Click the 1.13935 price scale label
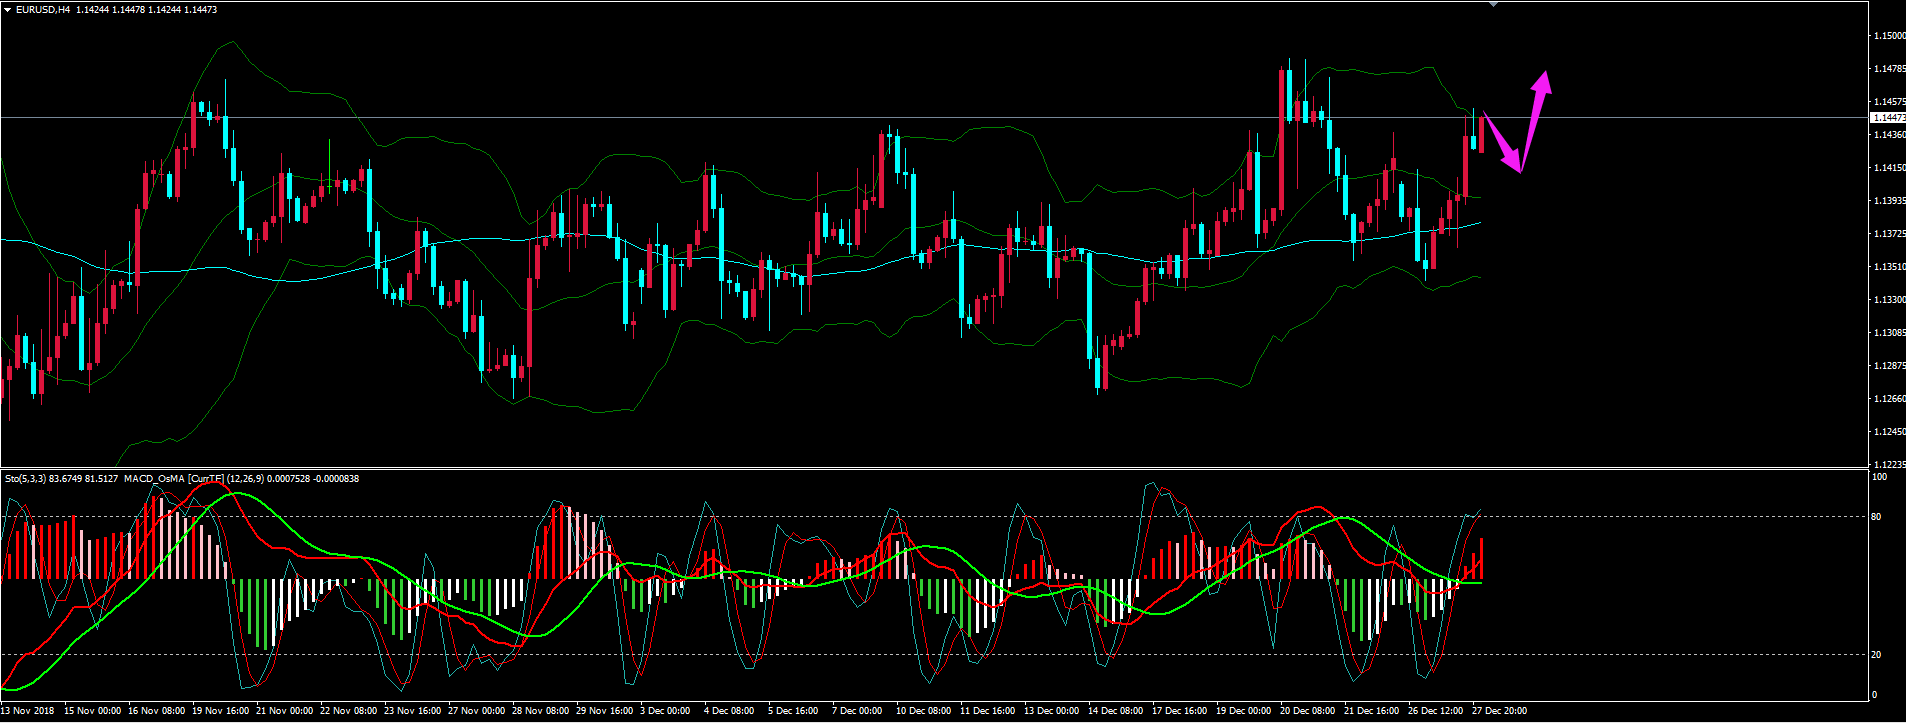 coord(1889,201)
